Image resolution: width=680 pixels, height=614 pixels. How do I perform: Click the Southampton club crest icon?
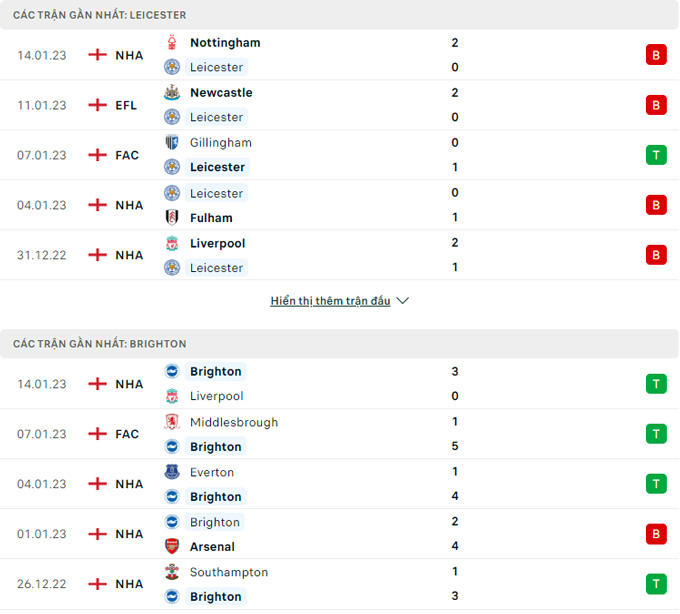[172, 572]
